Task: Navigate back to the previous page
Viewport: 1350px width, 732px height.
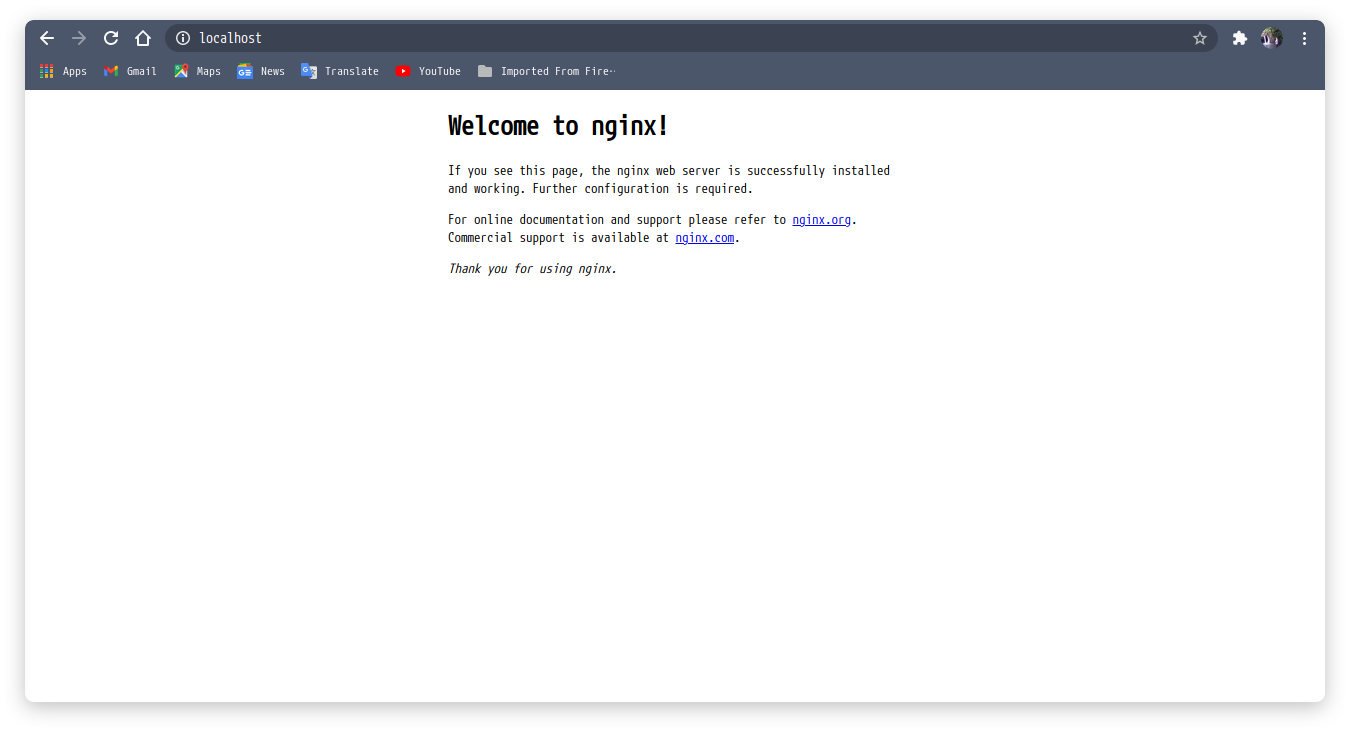Action: [x=46, y=37]
